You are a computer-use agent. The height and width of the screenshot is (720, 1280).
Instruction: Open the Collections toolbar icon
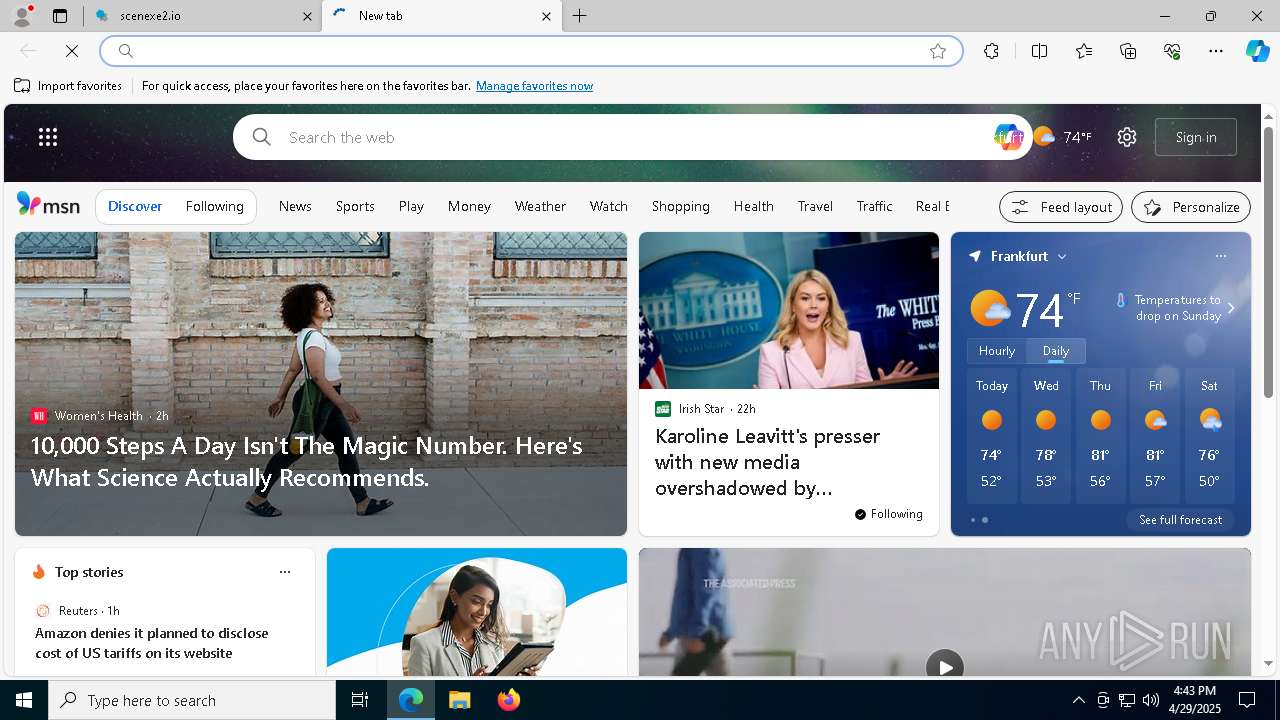(x=1128, y=51)
